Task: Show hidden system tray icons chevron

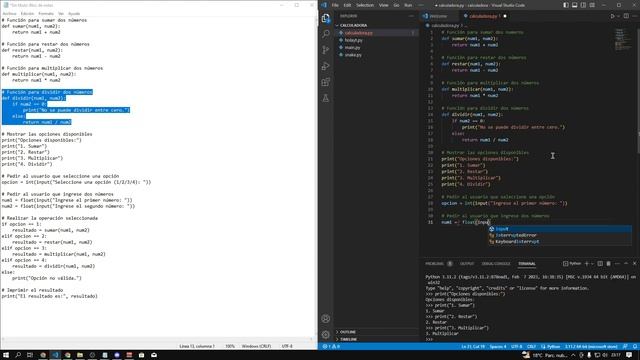Action: (x=573, y=355)
